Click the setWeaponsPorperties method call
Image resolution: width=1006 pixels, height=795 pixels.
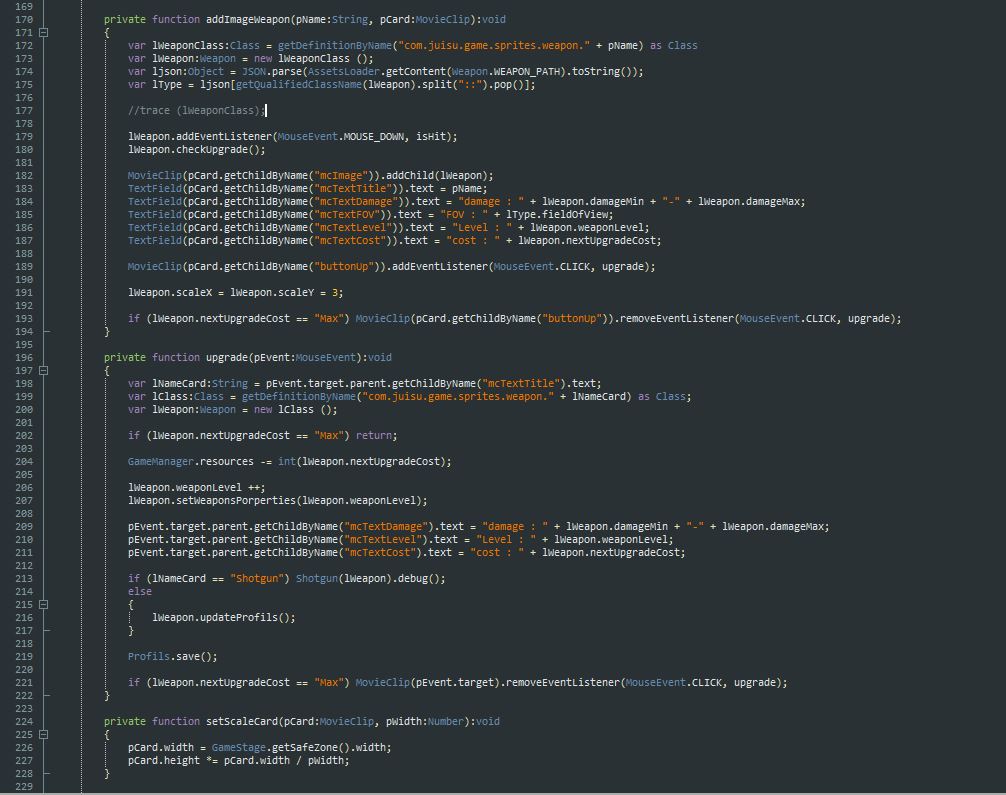pyautogui.click(x=235, y=500)
